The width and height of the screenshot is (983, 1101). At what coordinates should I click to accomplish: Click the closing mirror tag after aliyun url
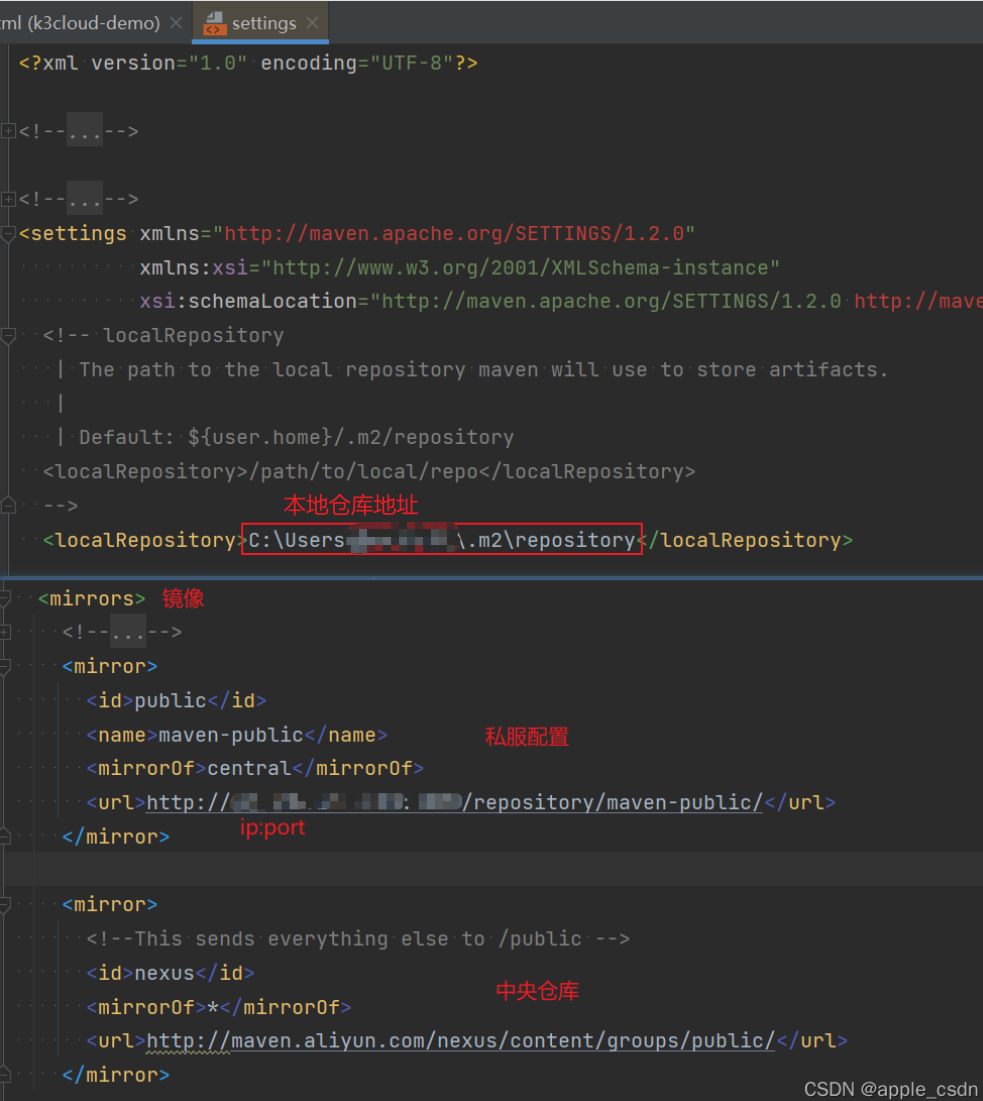pos(116,1075)
